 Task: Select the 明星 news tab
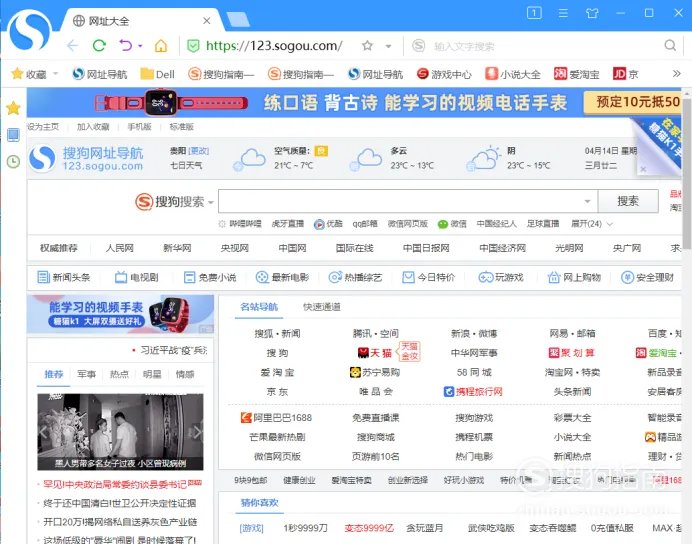tap(152, 374)
